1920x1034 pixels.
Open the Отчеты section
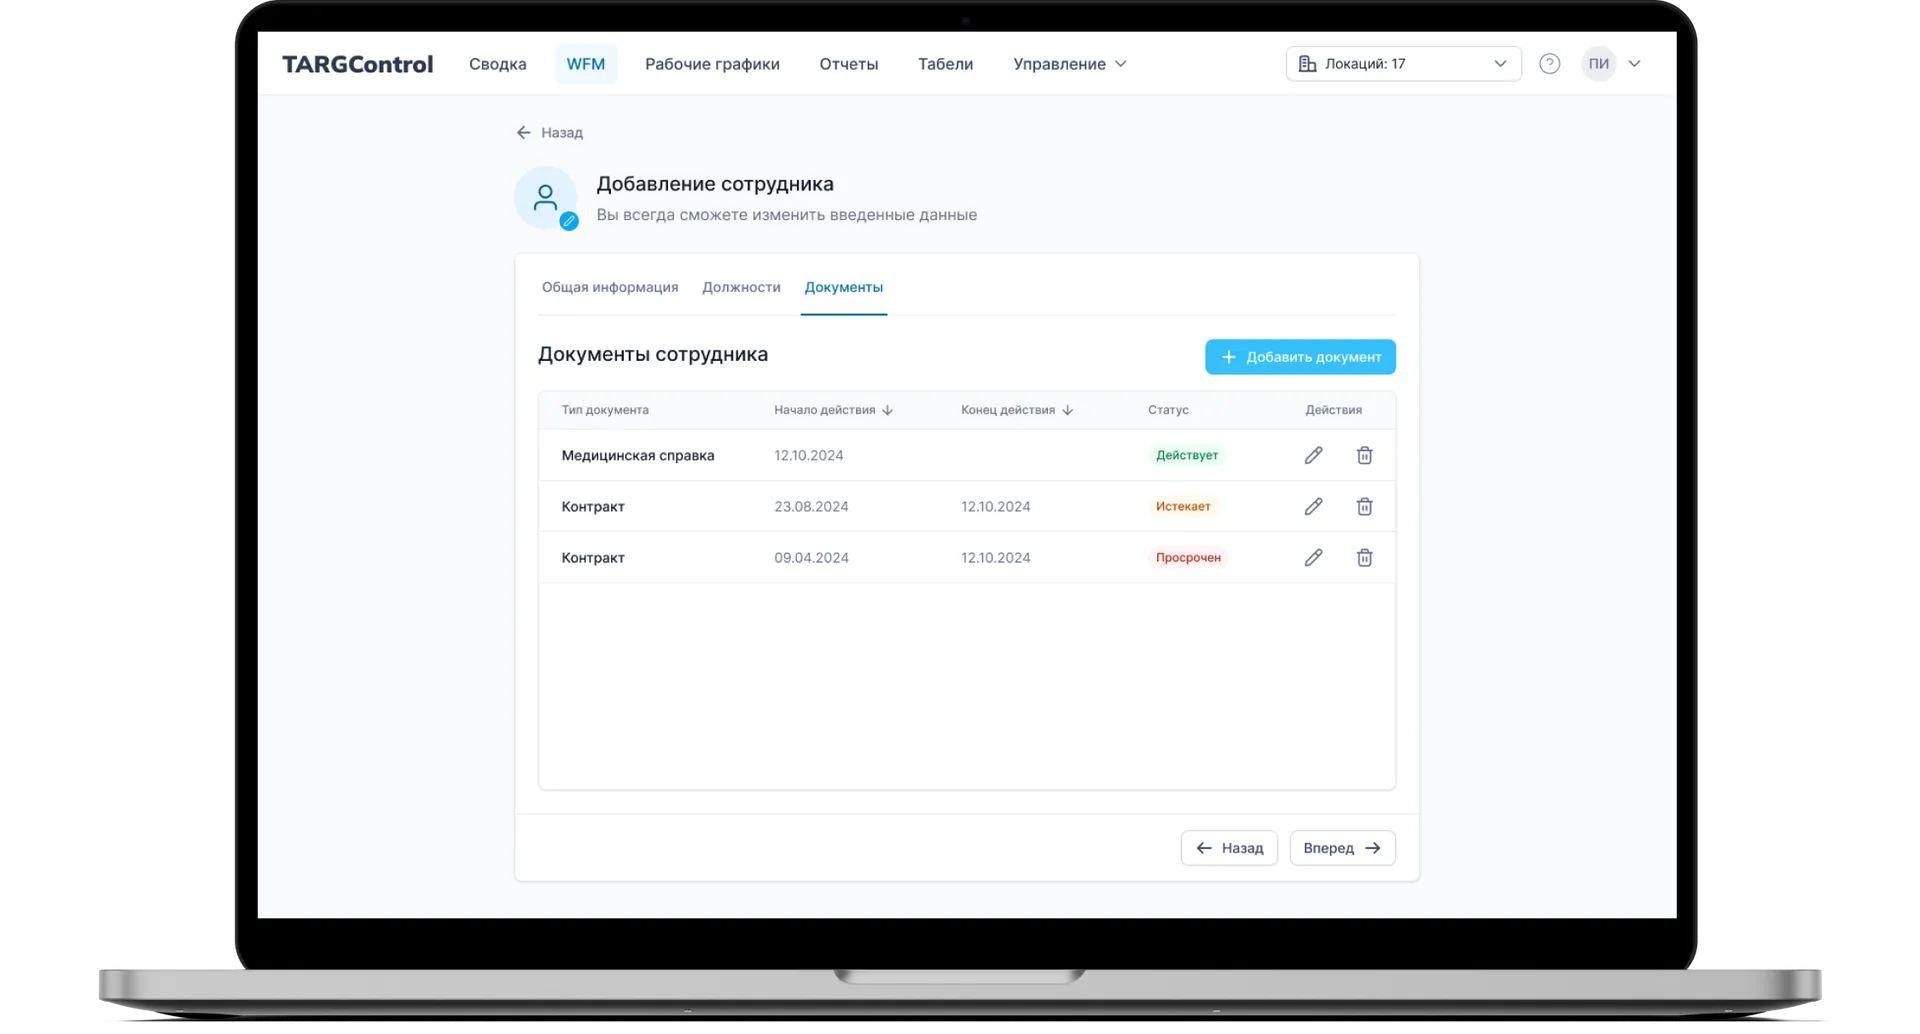(x=848, y=64)
